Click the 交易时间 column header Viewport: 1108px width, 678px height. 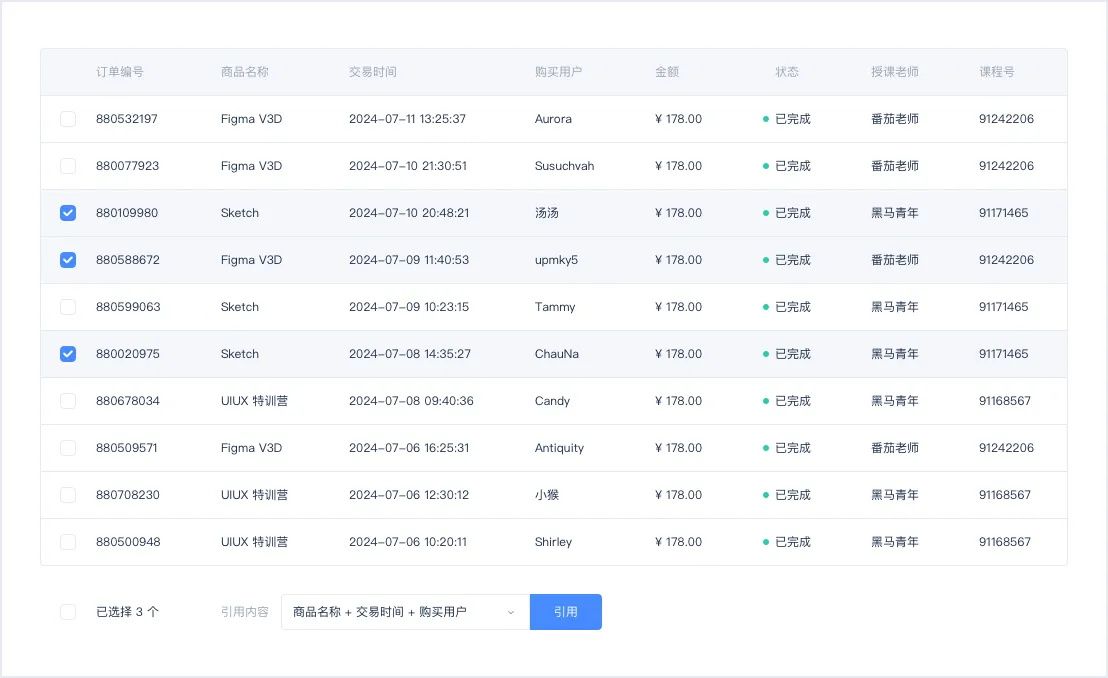click(372, 71)
